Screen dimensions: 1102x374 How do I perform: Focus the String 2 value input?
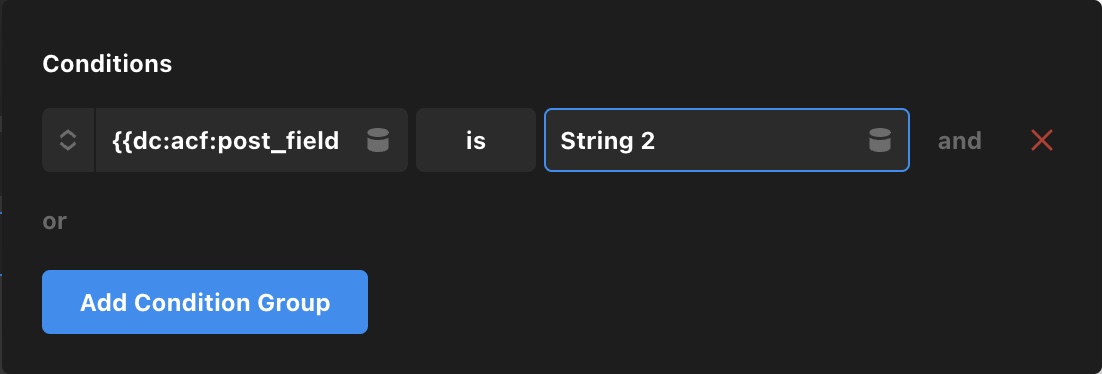(x=727, y=140)
